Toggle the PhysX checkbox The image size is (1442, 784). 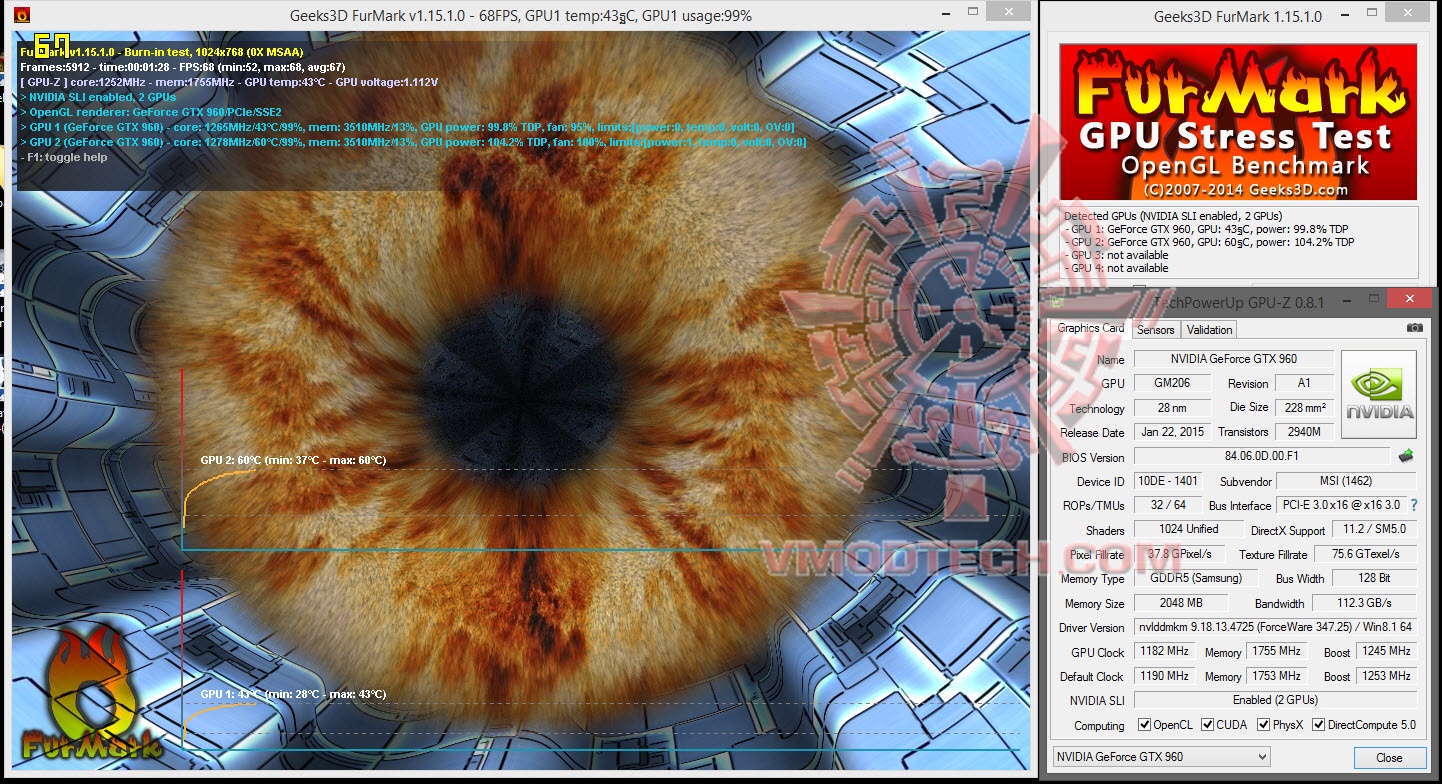[1264, 725]
